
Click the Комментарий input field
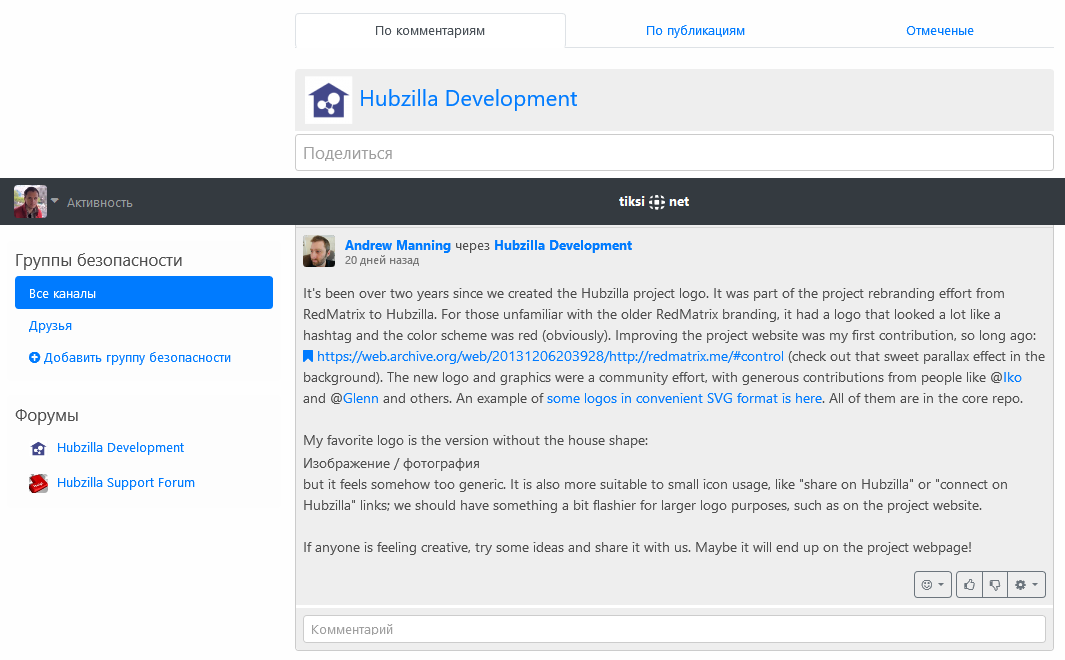coord(674,629)
